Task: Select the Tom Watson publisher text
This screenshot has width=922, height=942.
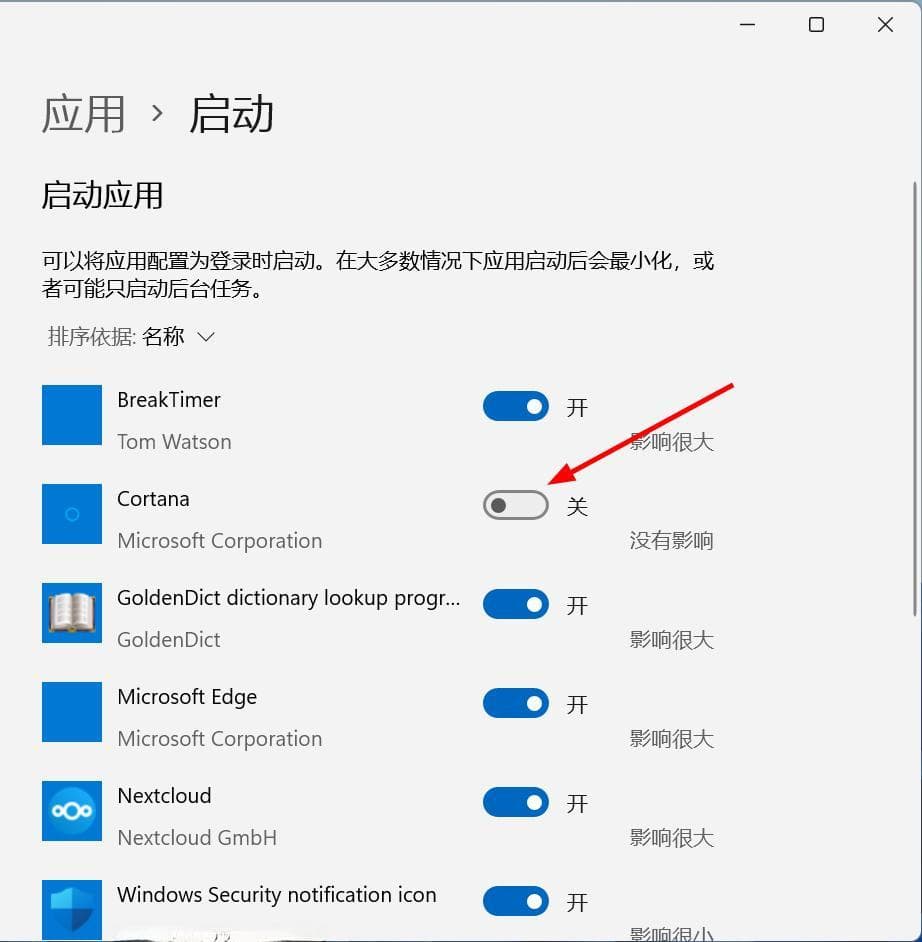Action: (174, 442)
